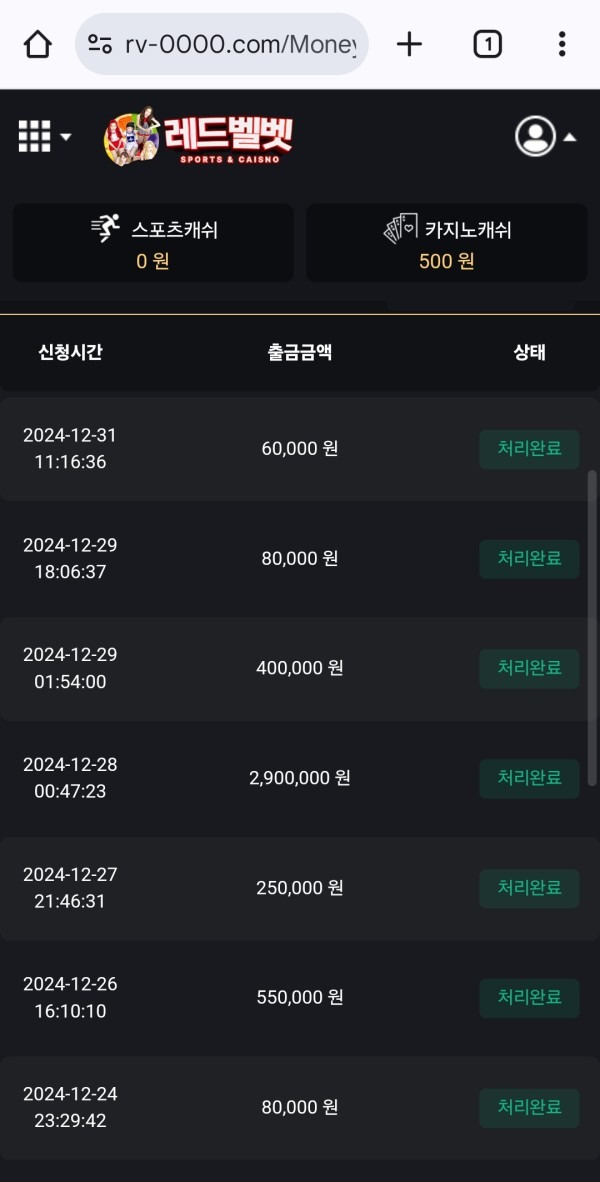The height and width of the screenshot is (1182, 600).
Task: Open the browser three-dot menu
Action: [562, 44]
